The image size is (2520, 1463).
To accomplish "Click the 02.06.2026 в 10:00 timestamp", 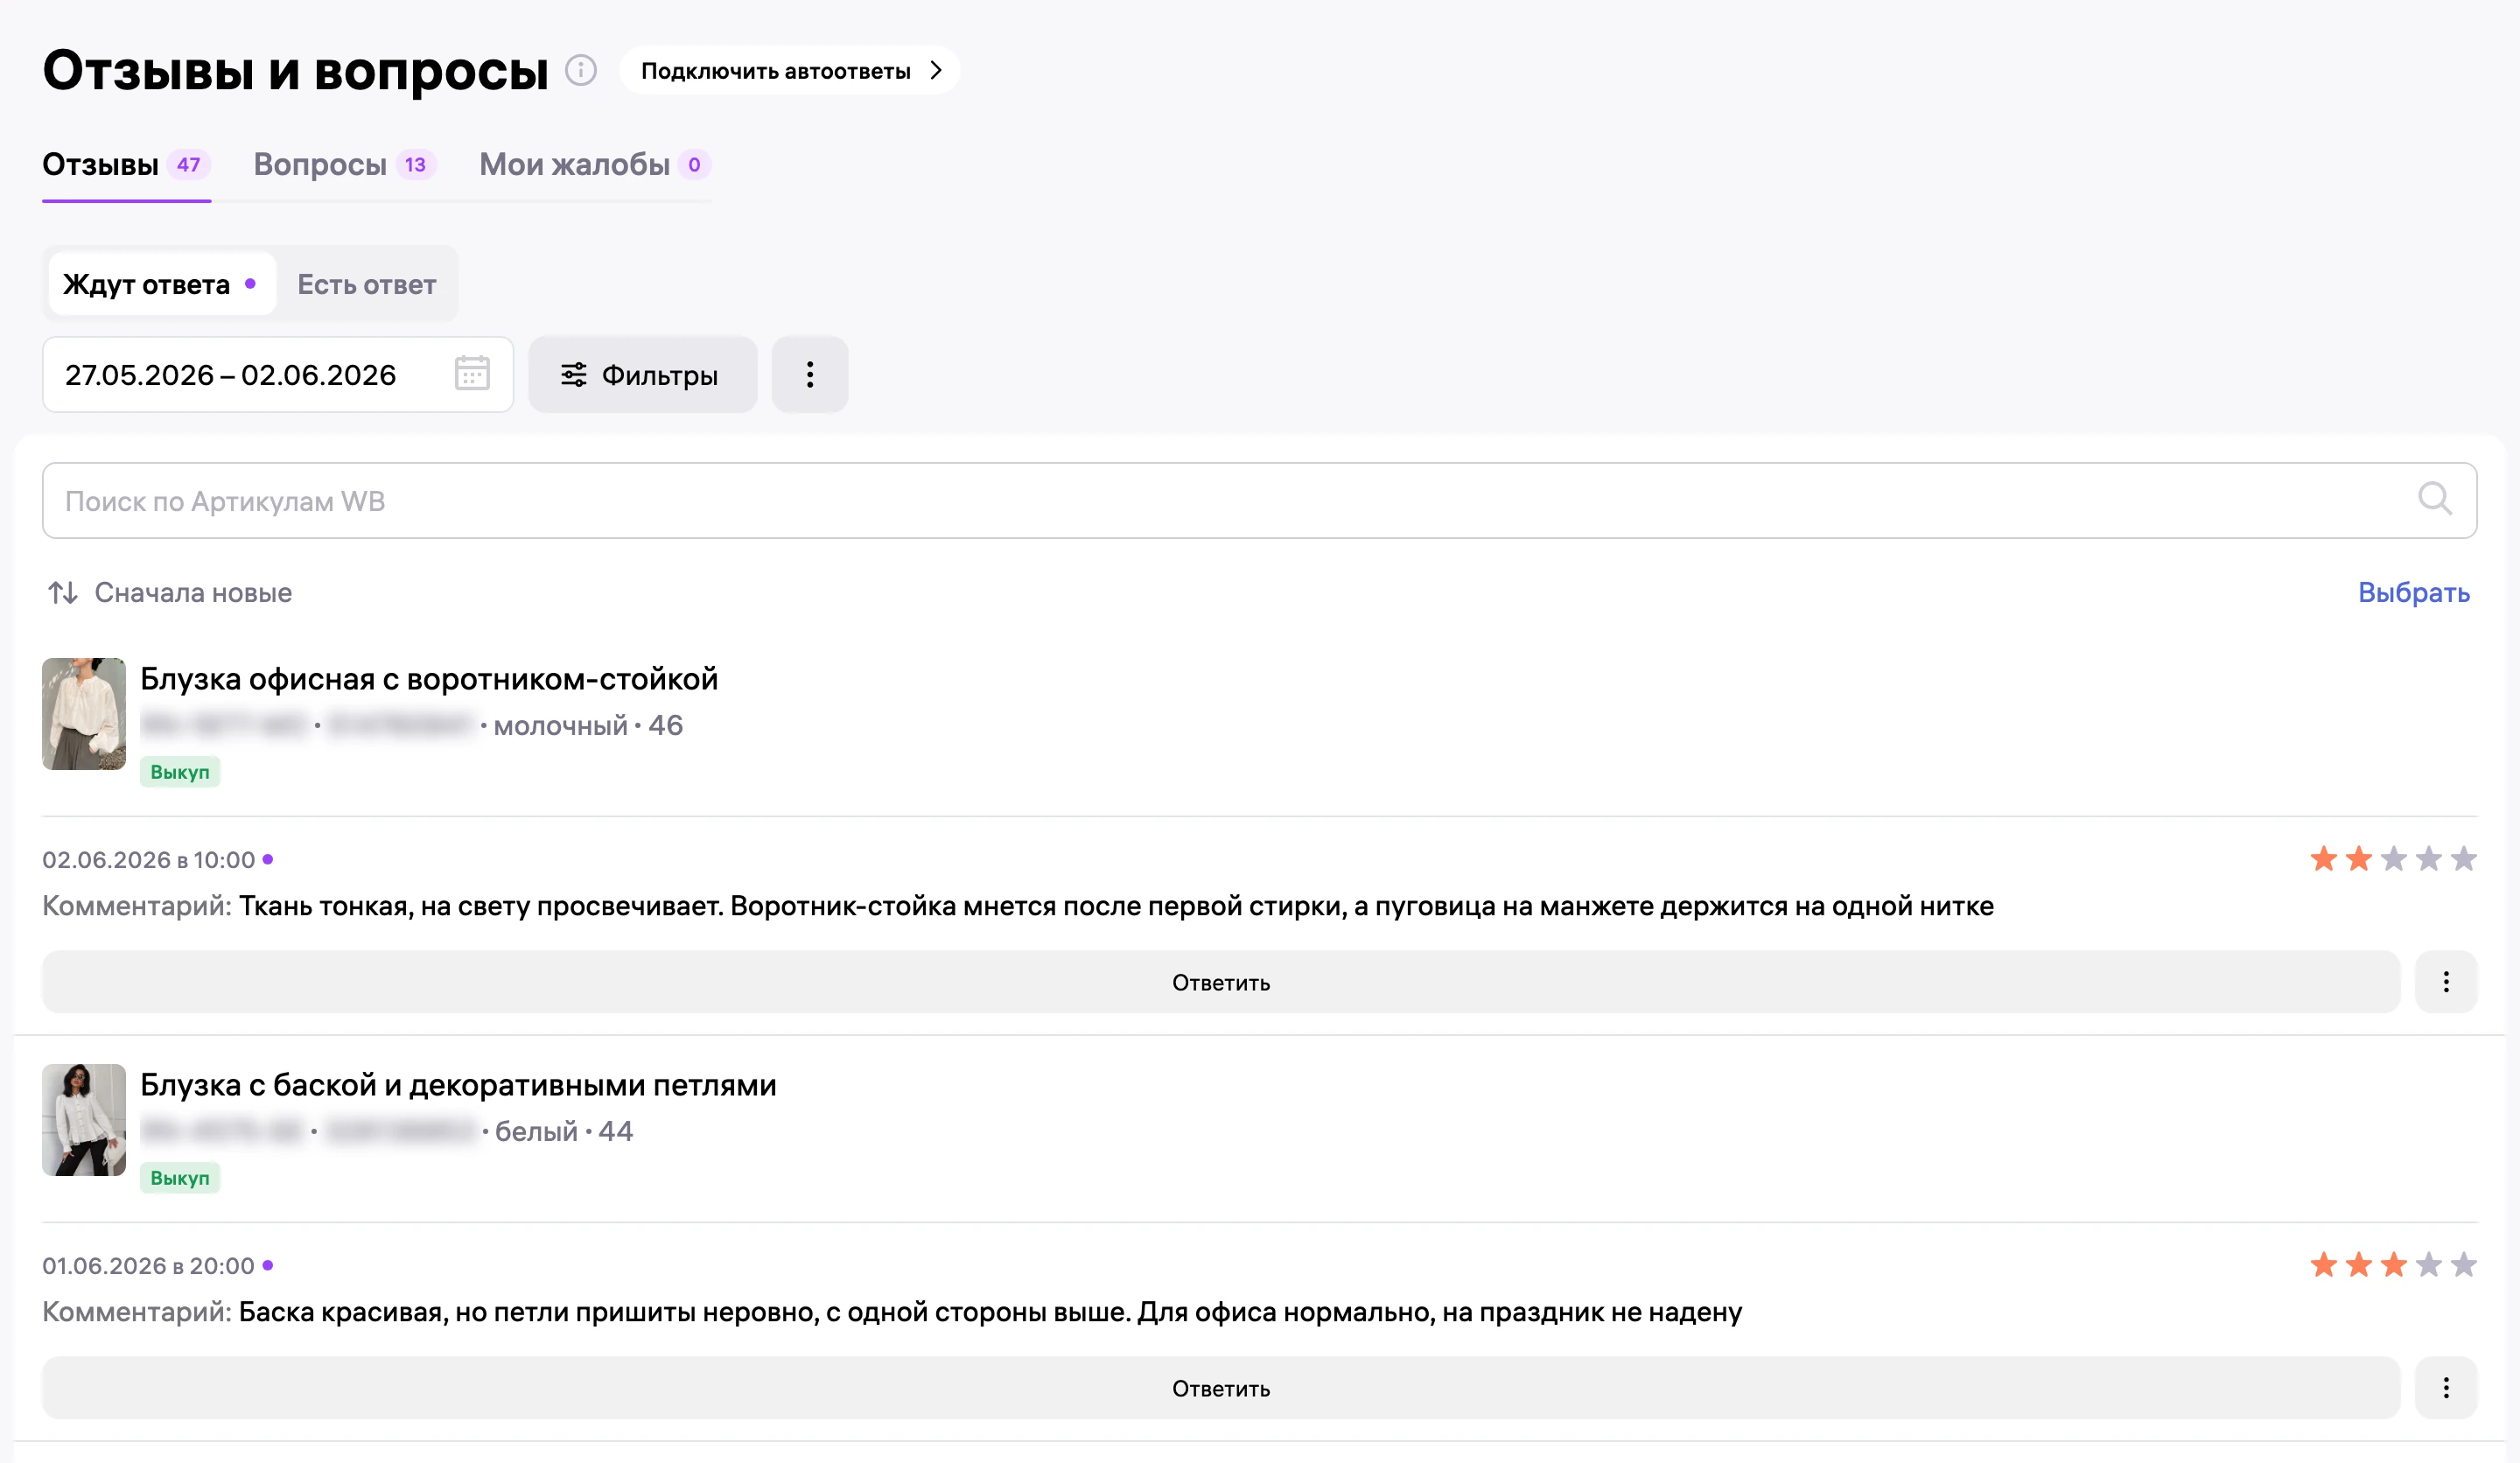I will click(149, 860).
